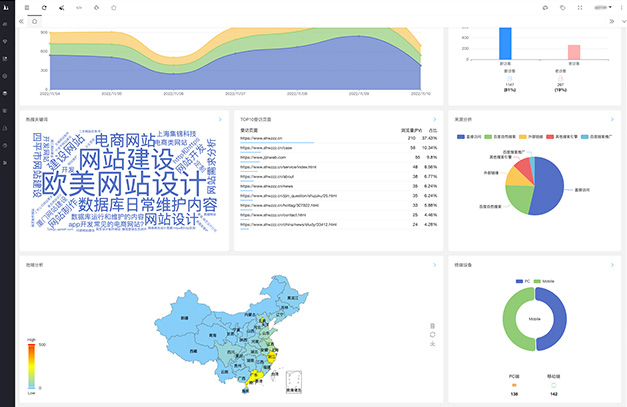627x407 pixels.
Task: Click the map High-Low color scale bar
Action: tap(31, 365)
